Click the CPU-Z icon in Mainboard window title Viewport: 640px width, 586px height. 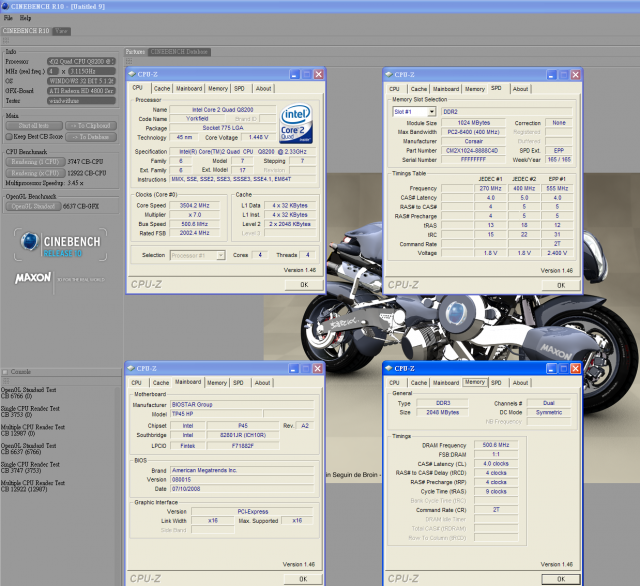131,368
